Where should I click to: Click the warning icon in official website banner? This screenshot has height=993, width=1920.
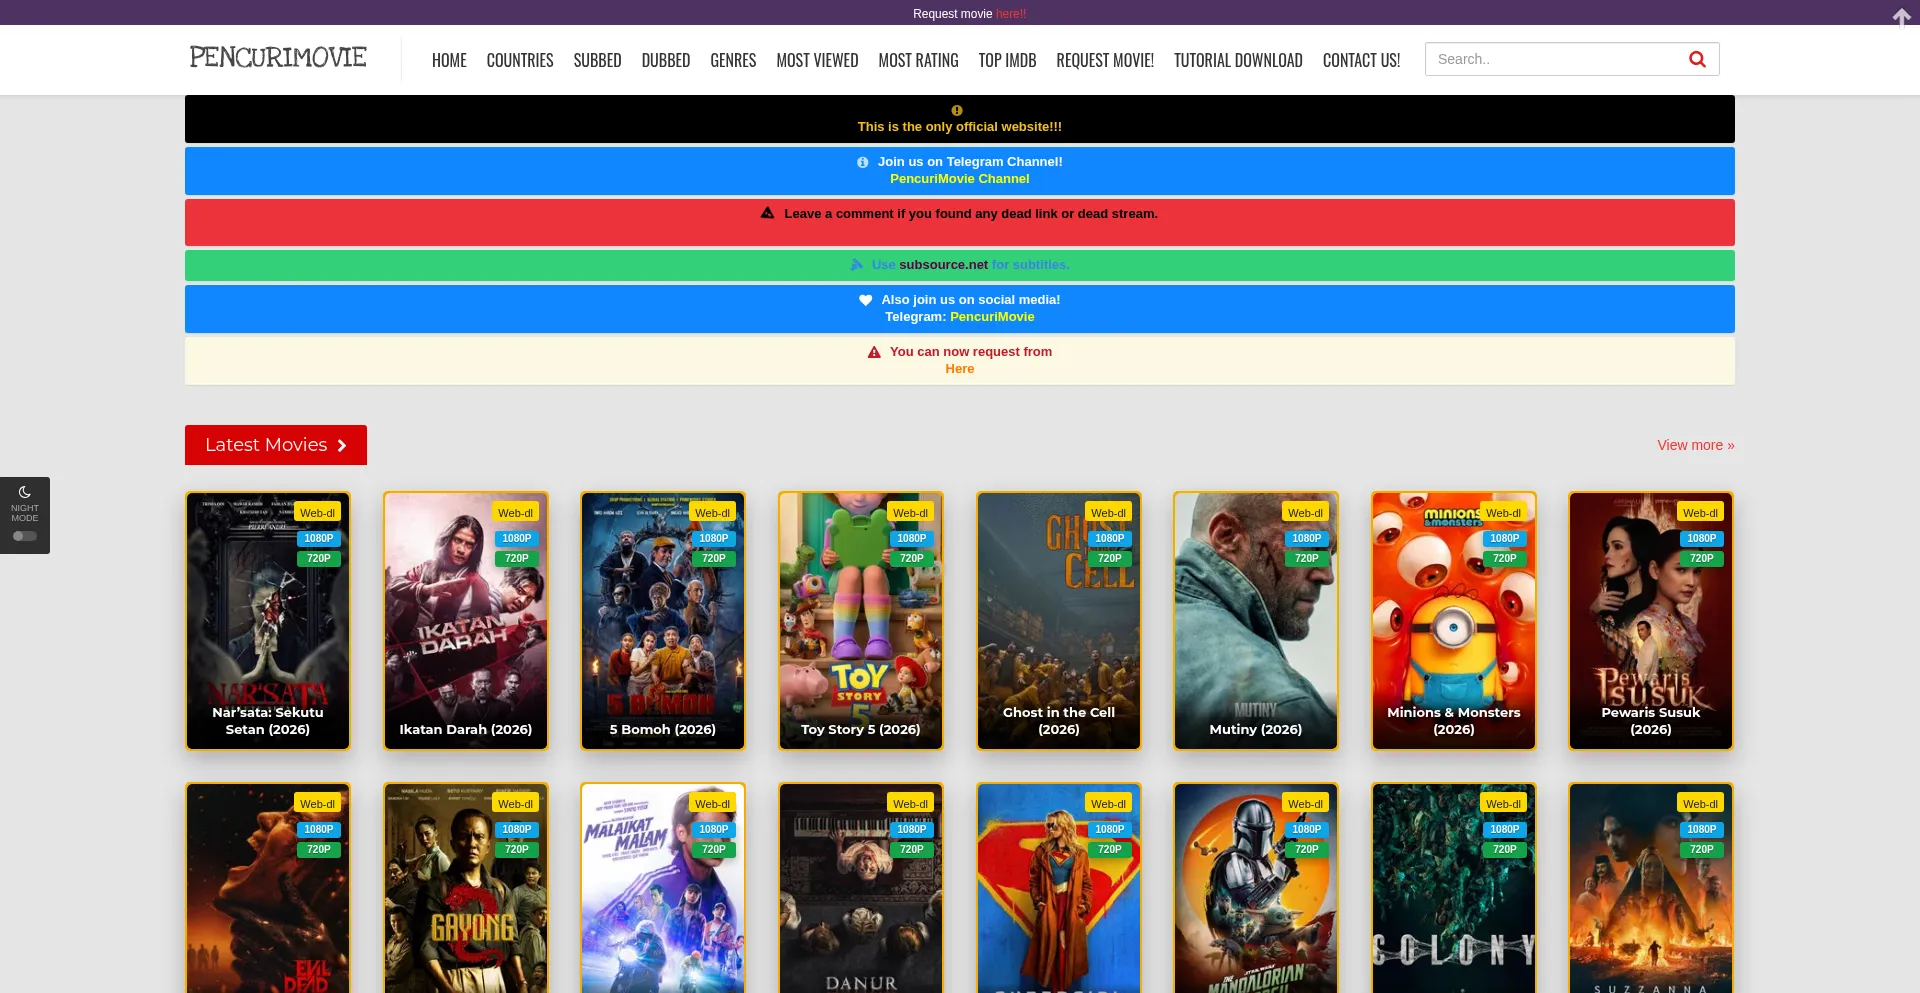coord(957,110)
